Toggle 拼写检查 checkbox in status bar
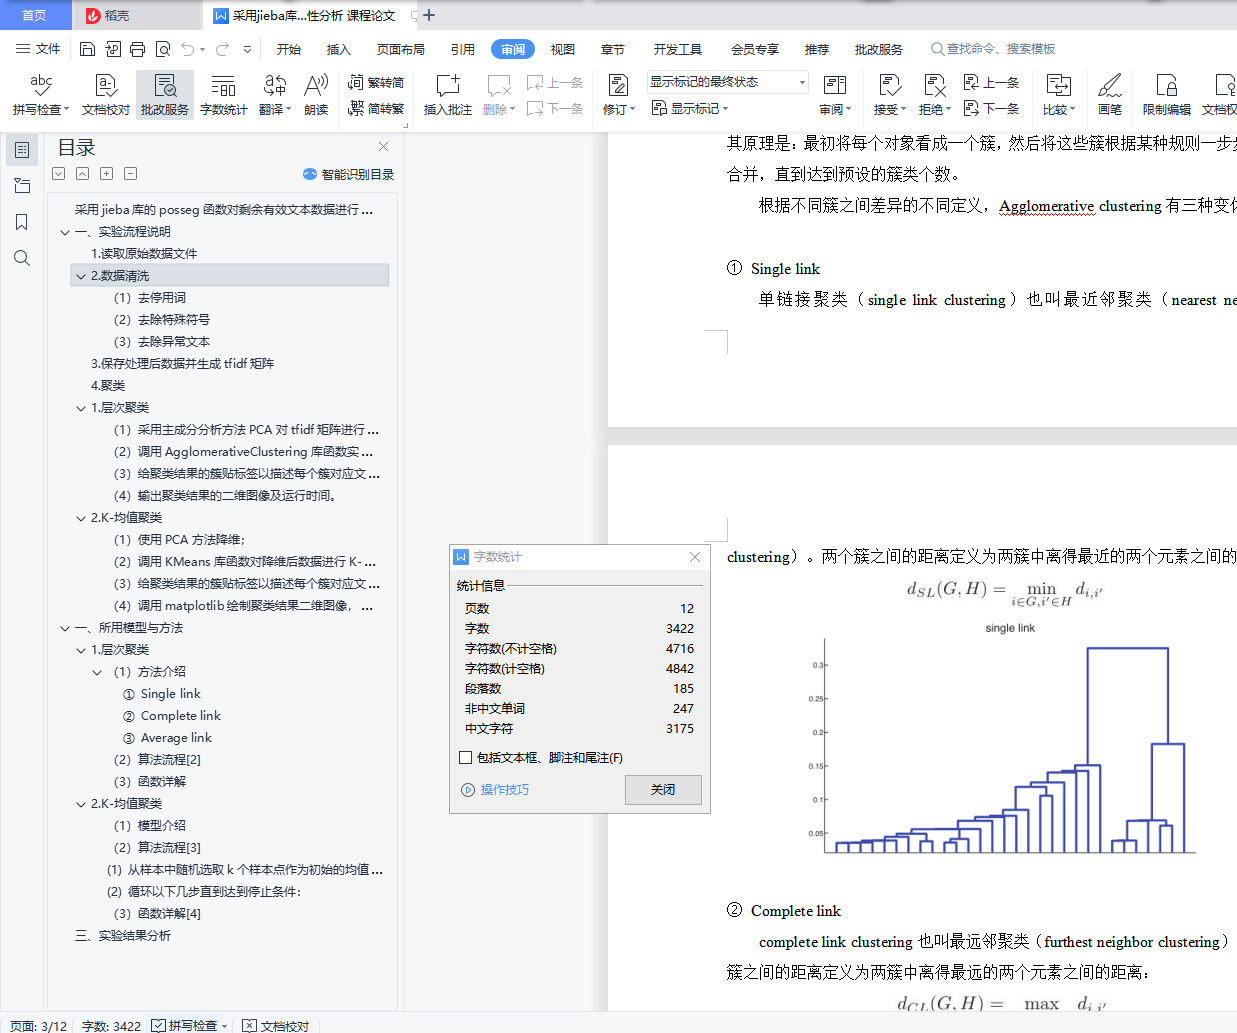1237x1033 pixels. 159,1026
